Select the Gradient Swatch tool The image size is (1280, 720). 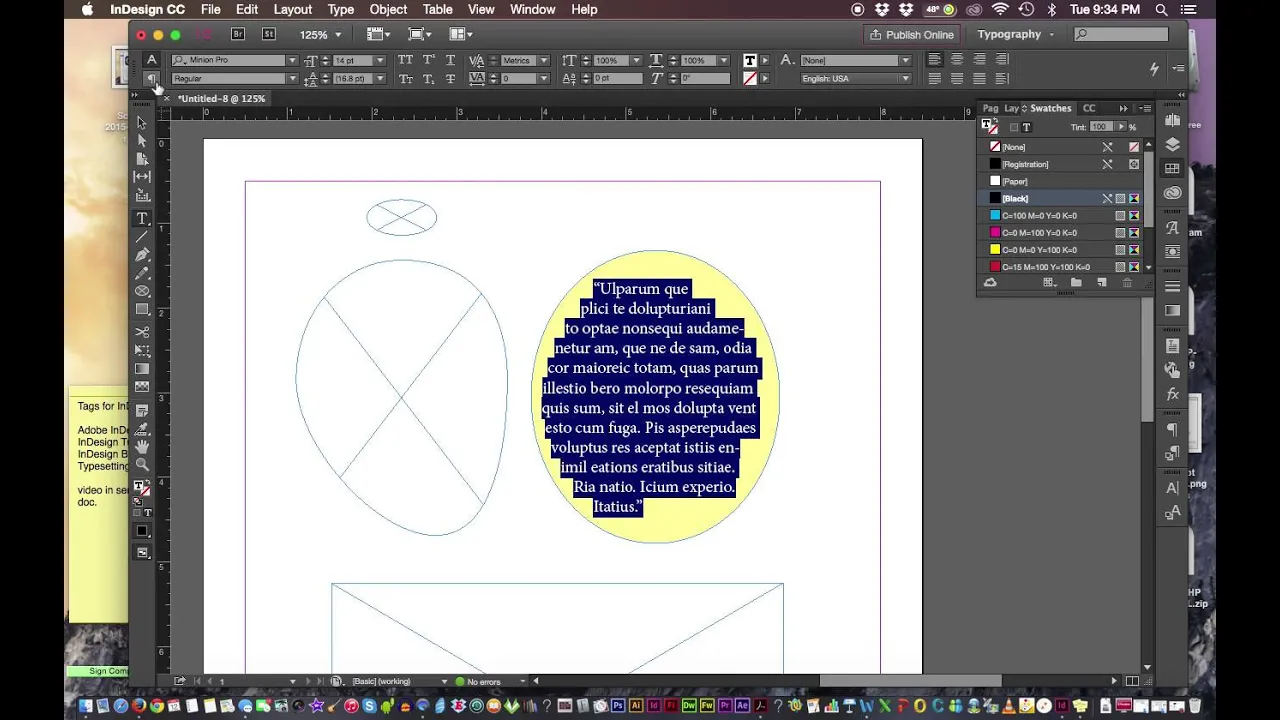point(142,369)
